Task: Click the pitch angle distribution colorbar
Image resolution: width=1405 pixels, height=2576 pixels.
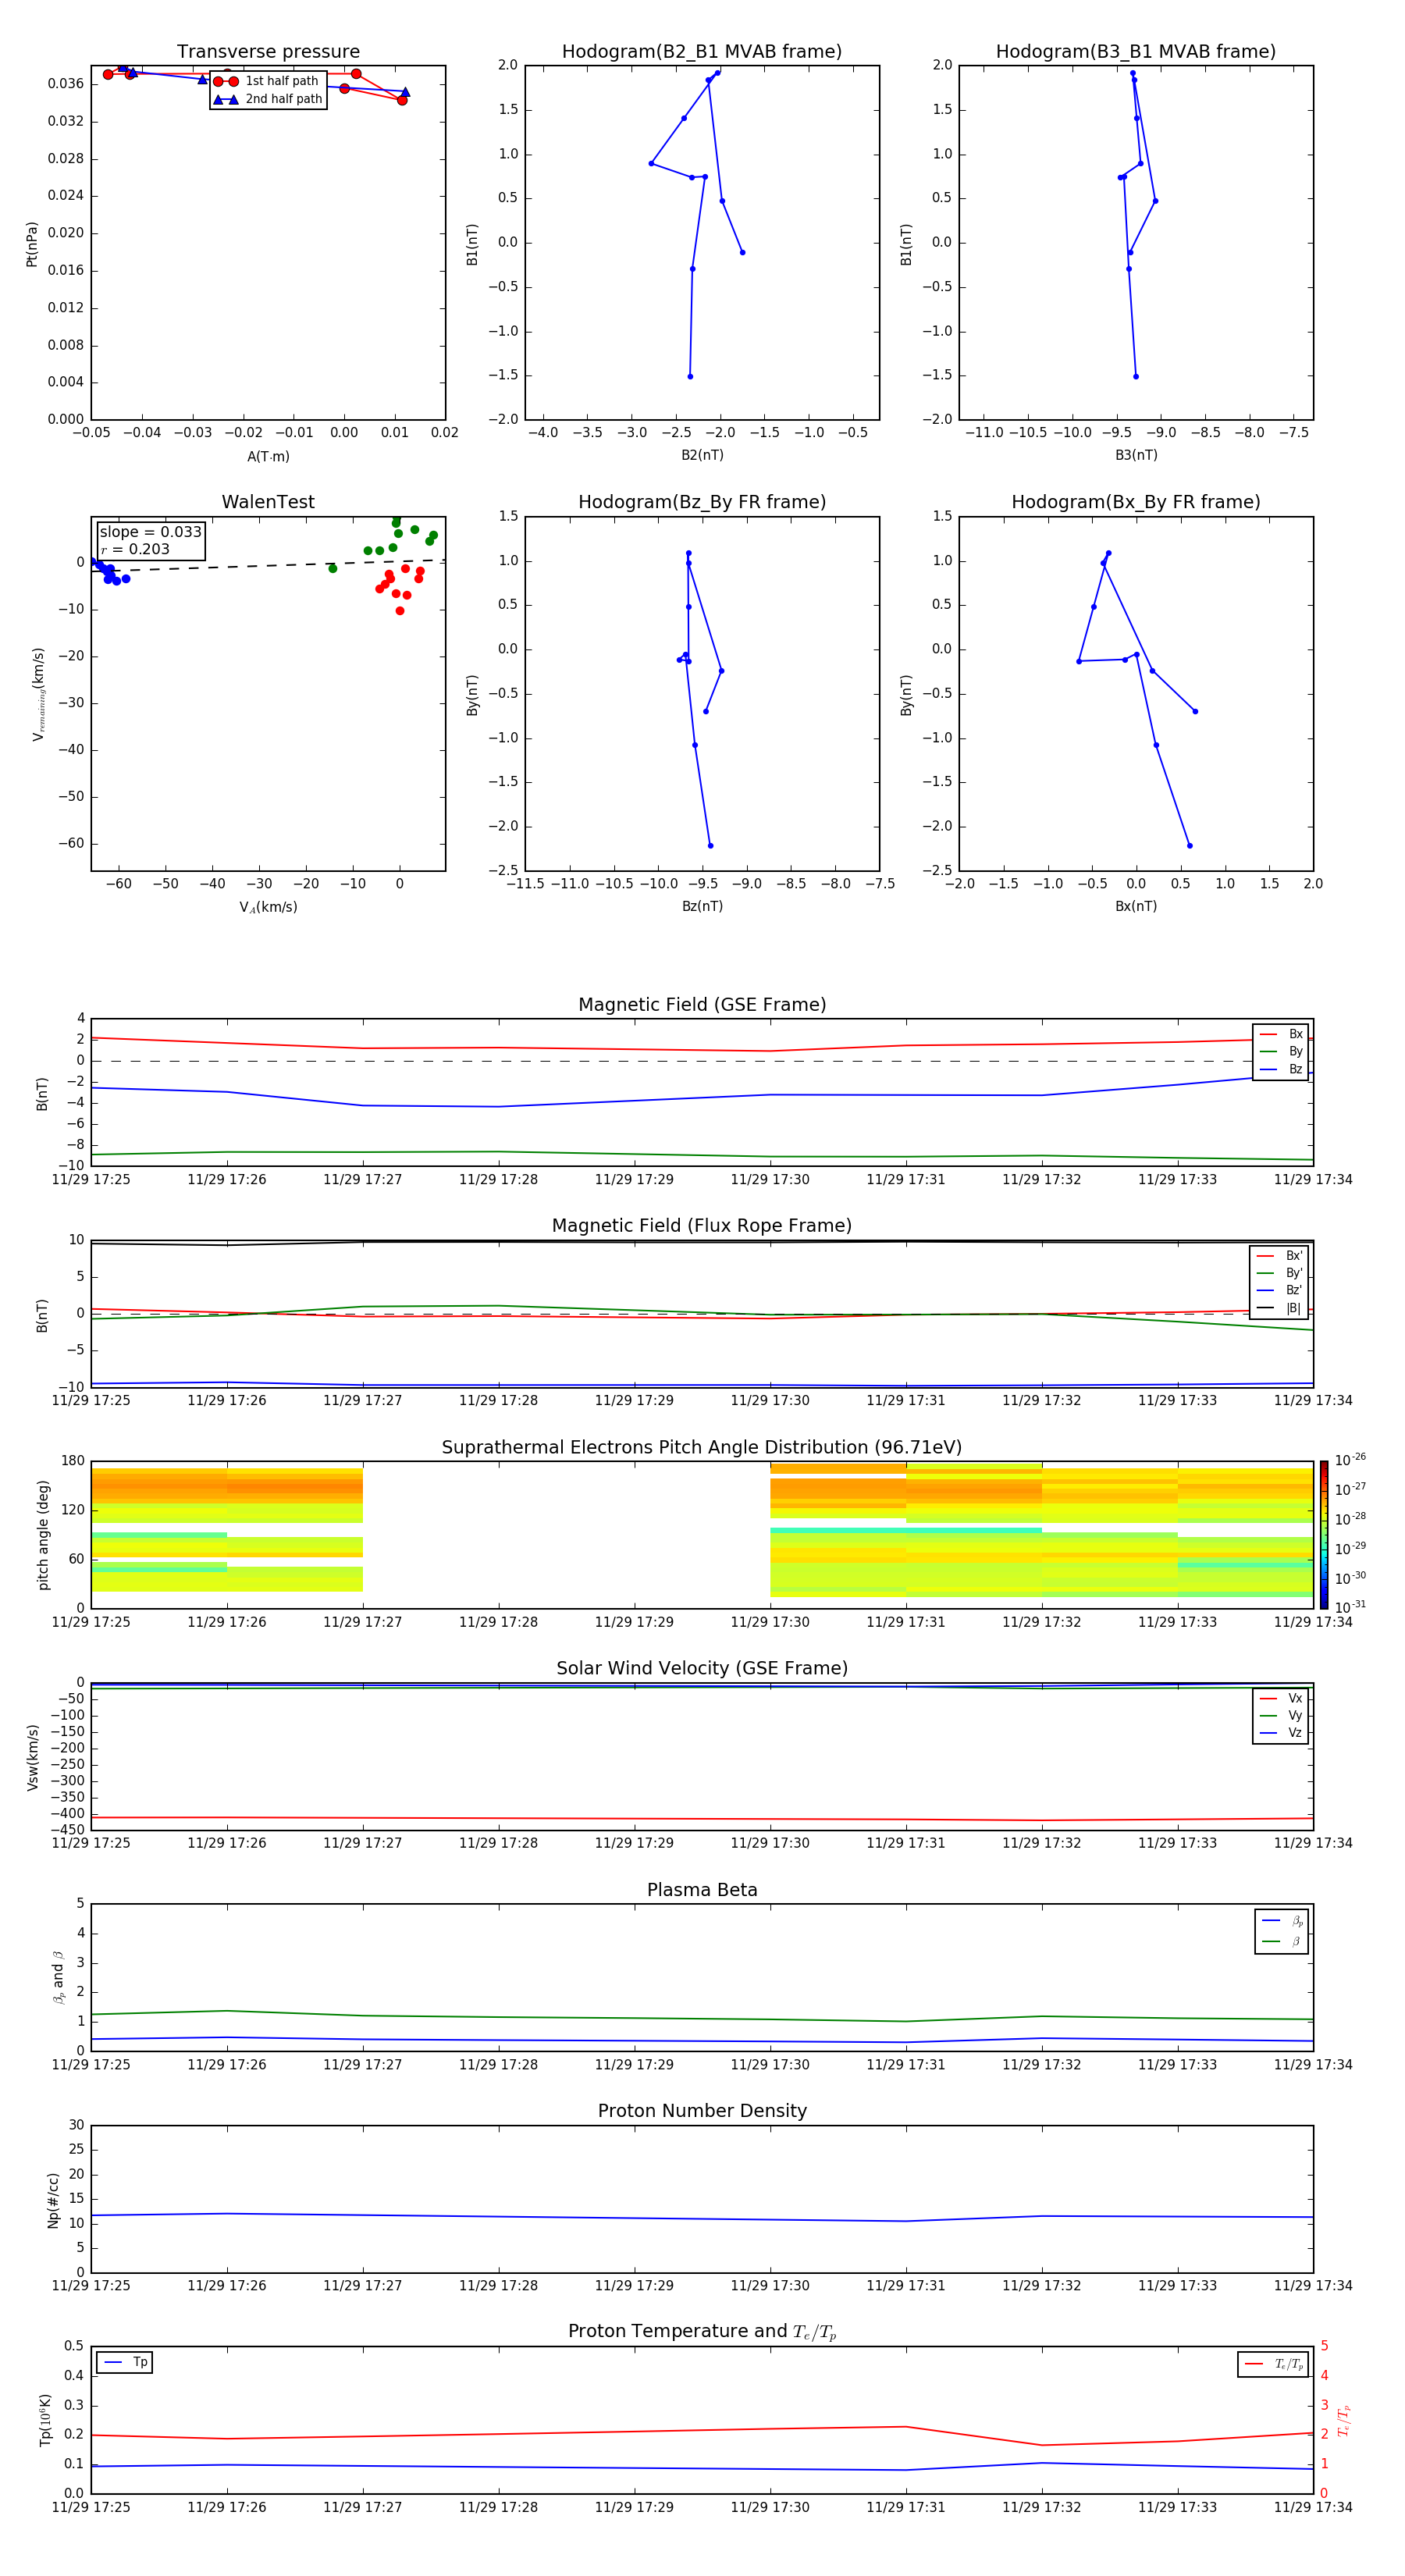Action: click(1324, 1535)
